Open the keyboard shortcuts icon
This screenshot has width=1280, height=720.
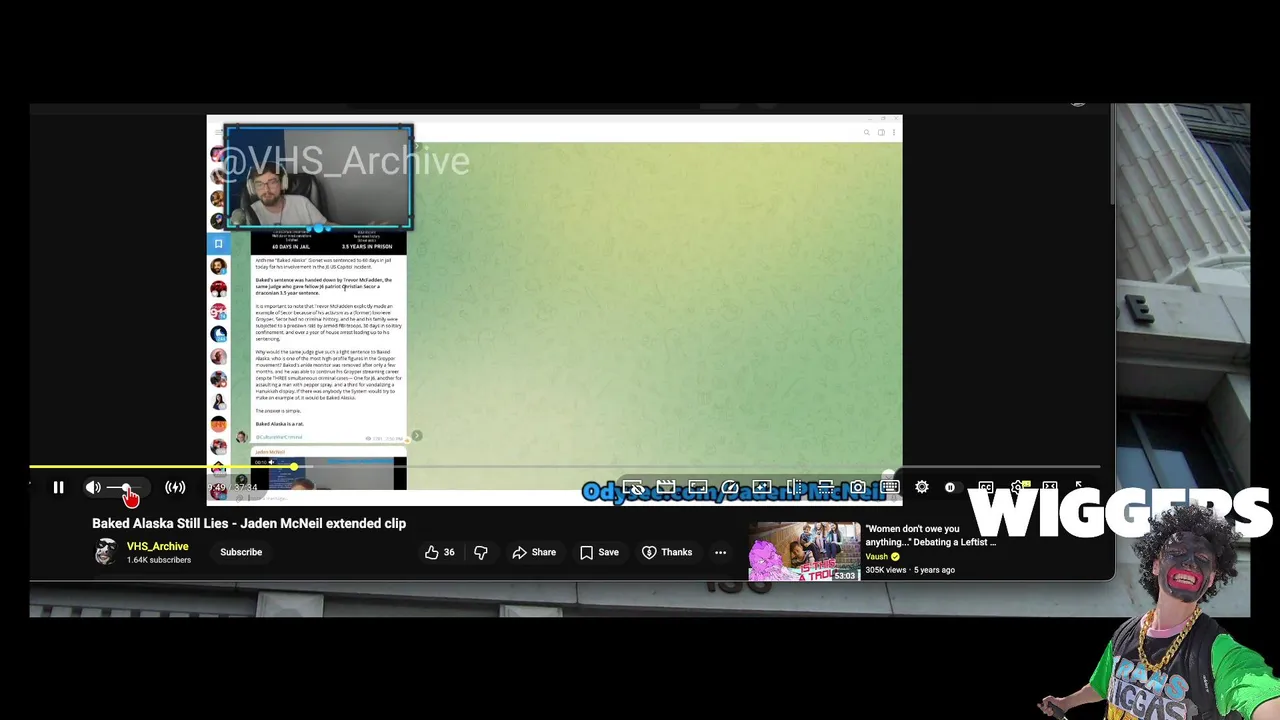pyautogui.click(x=890, y=487)
